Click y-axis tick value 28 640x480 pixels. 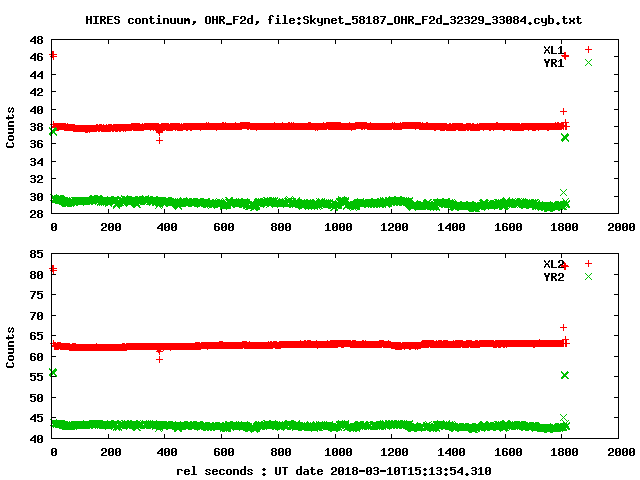click(x=36, y=213)
